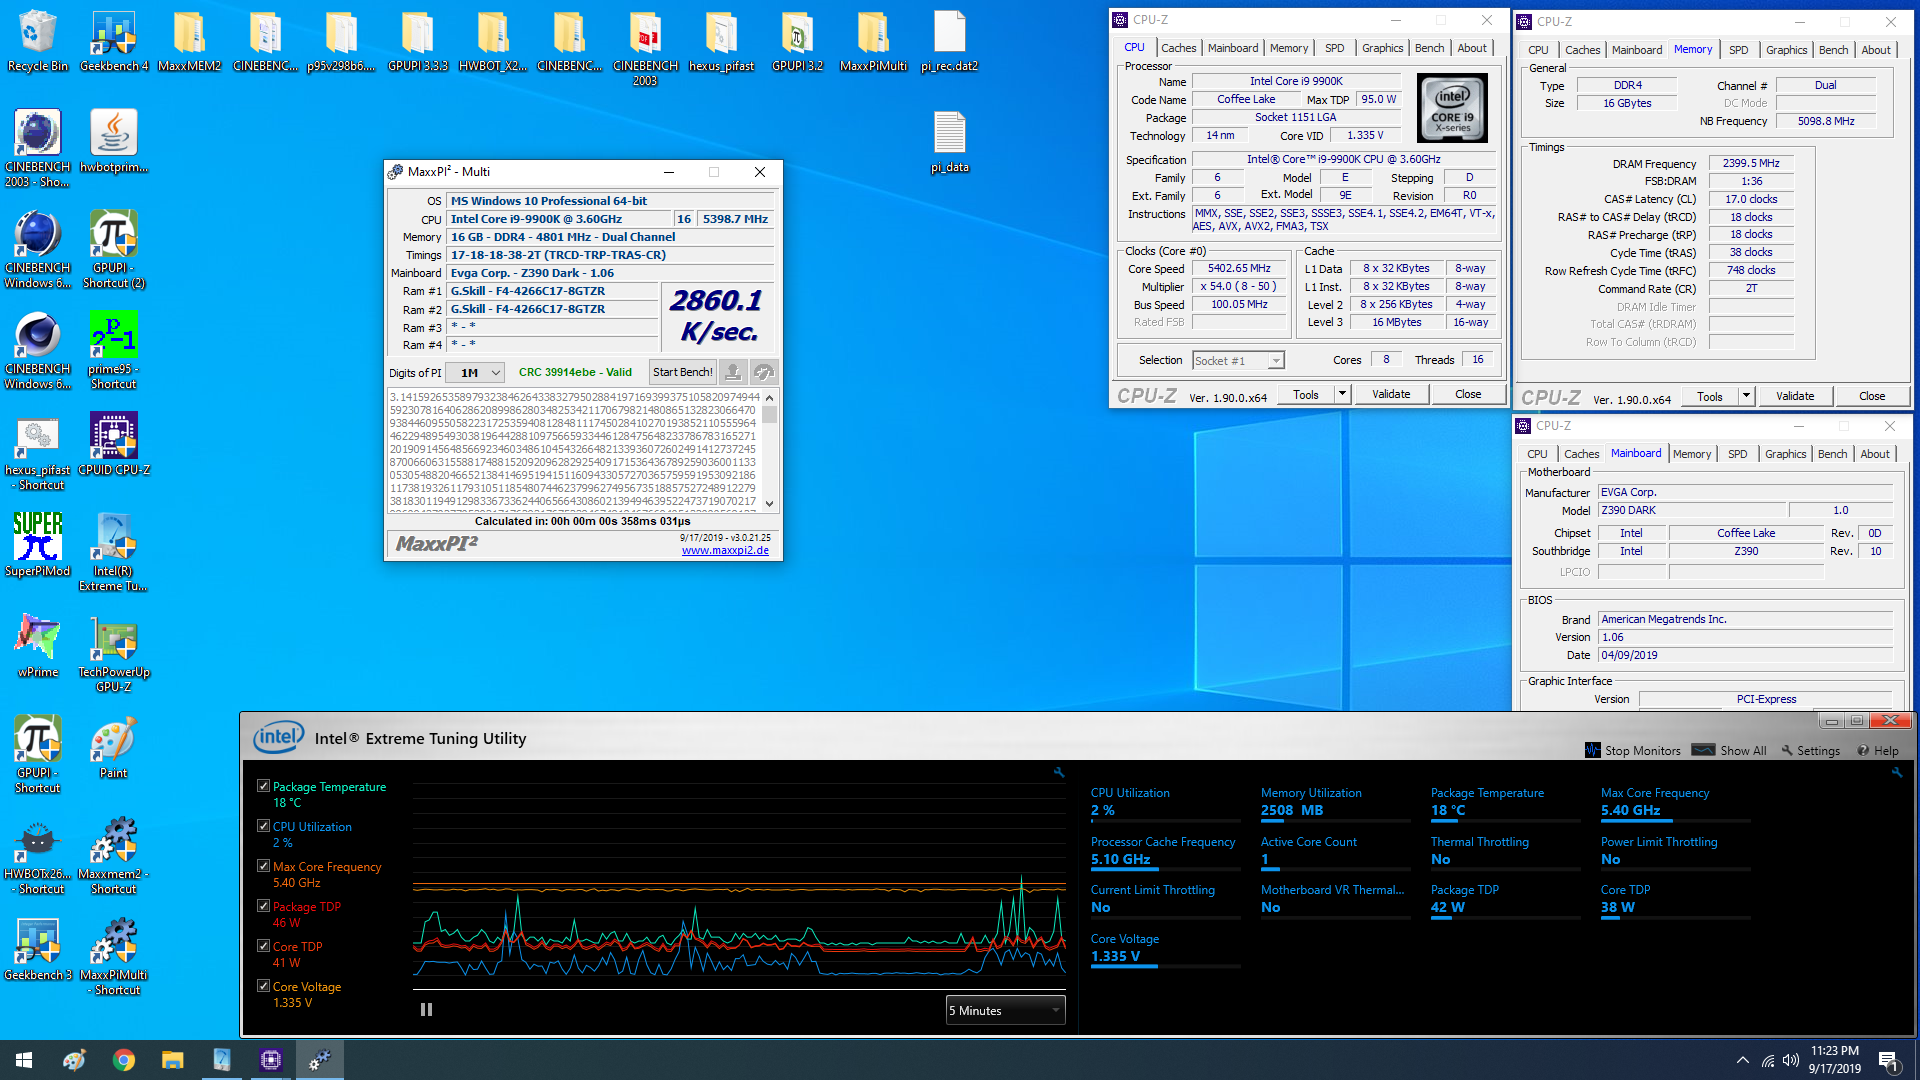Open the Paint desktop icon

(x=114, y=747)
